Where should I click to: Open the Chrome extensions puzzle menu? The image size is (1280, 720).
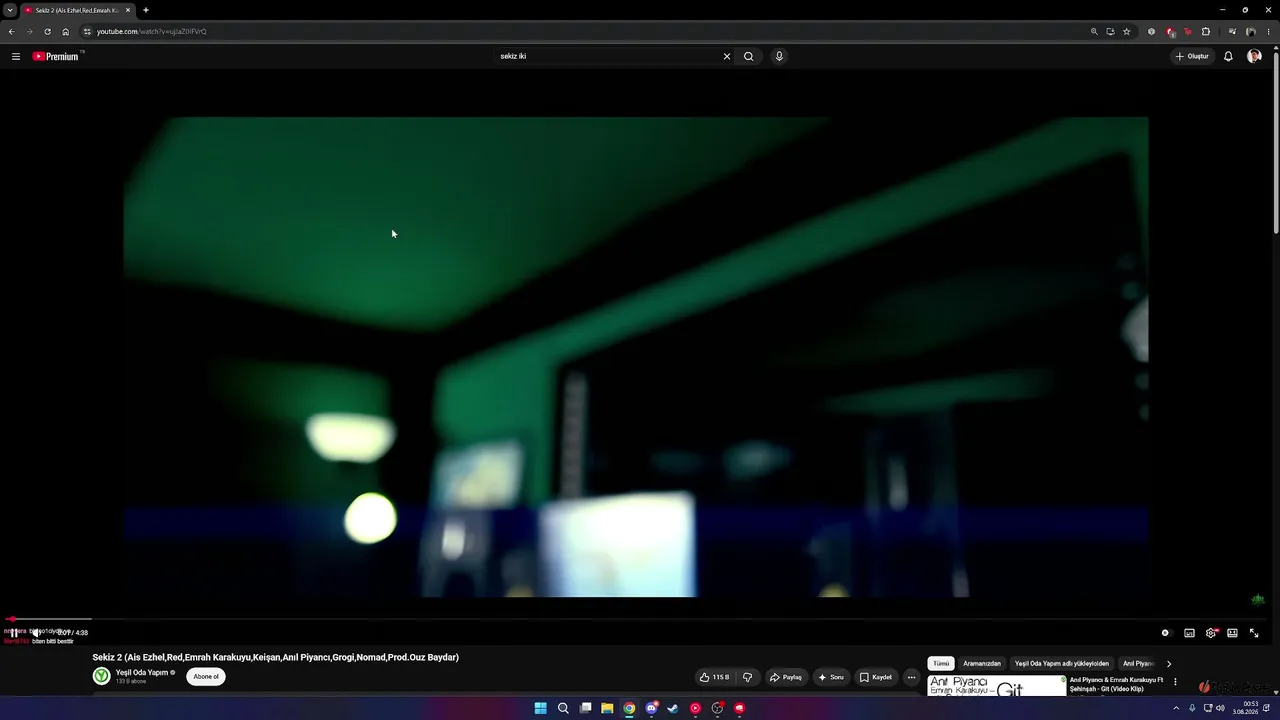click(x=1205, y=31)
